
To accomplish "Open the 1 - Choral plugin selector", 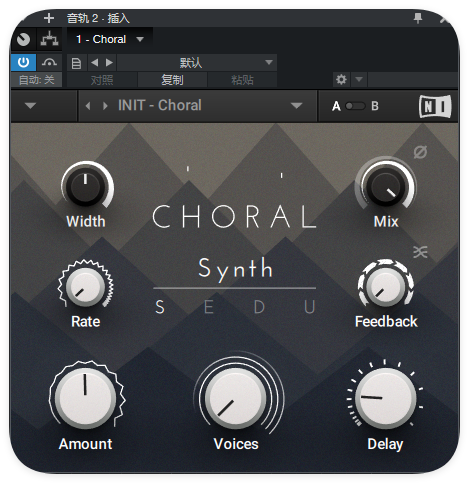I will click(110, 39).
